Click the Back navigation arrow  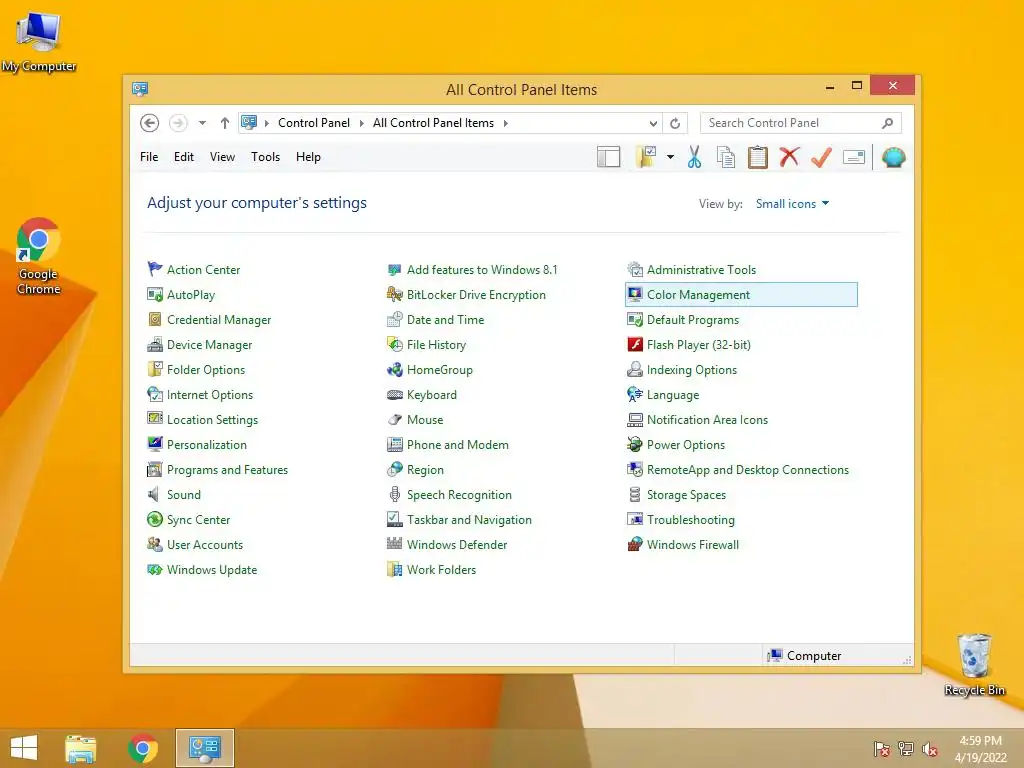pos(150,123)
